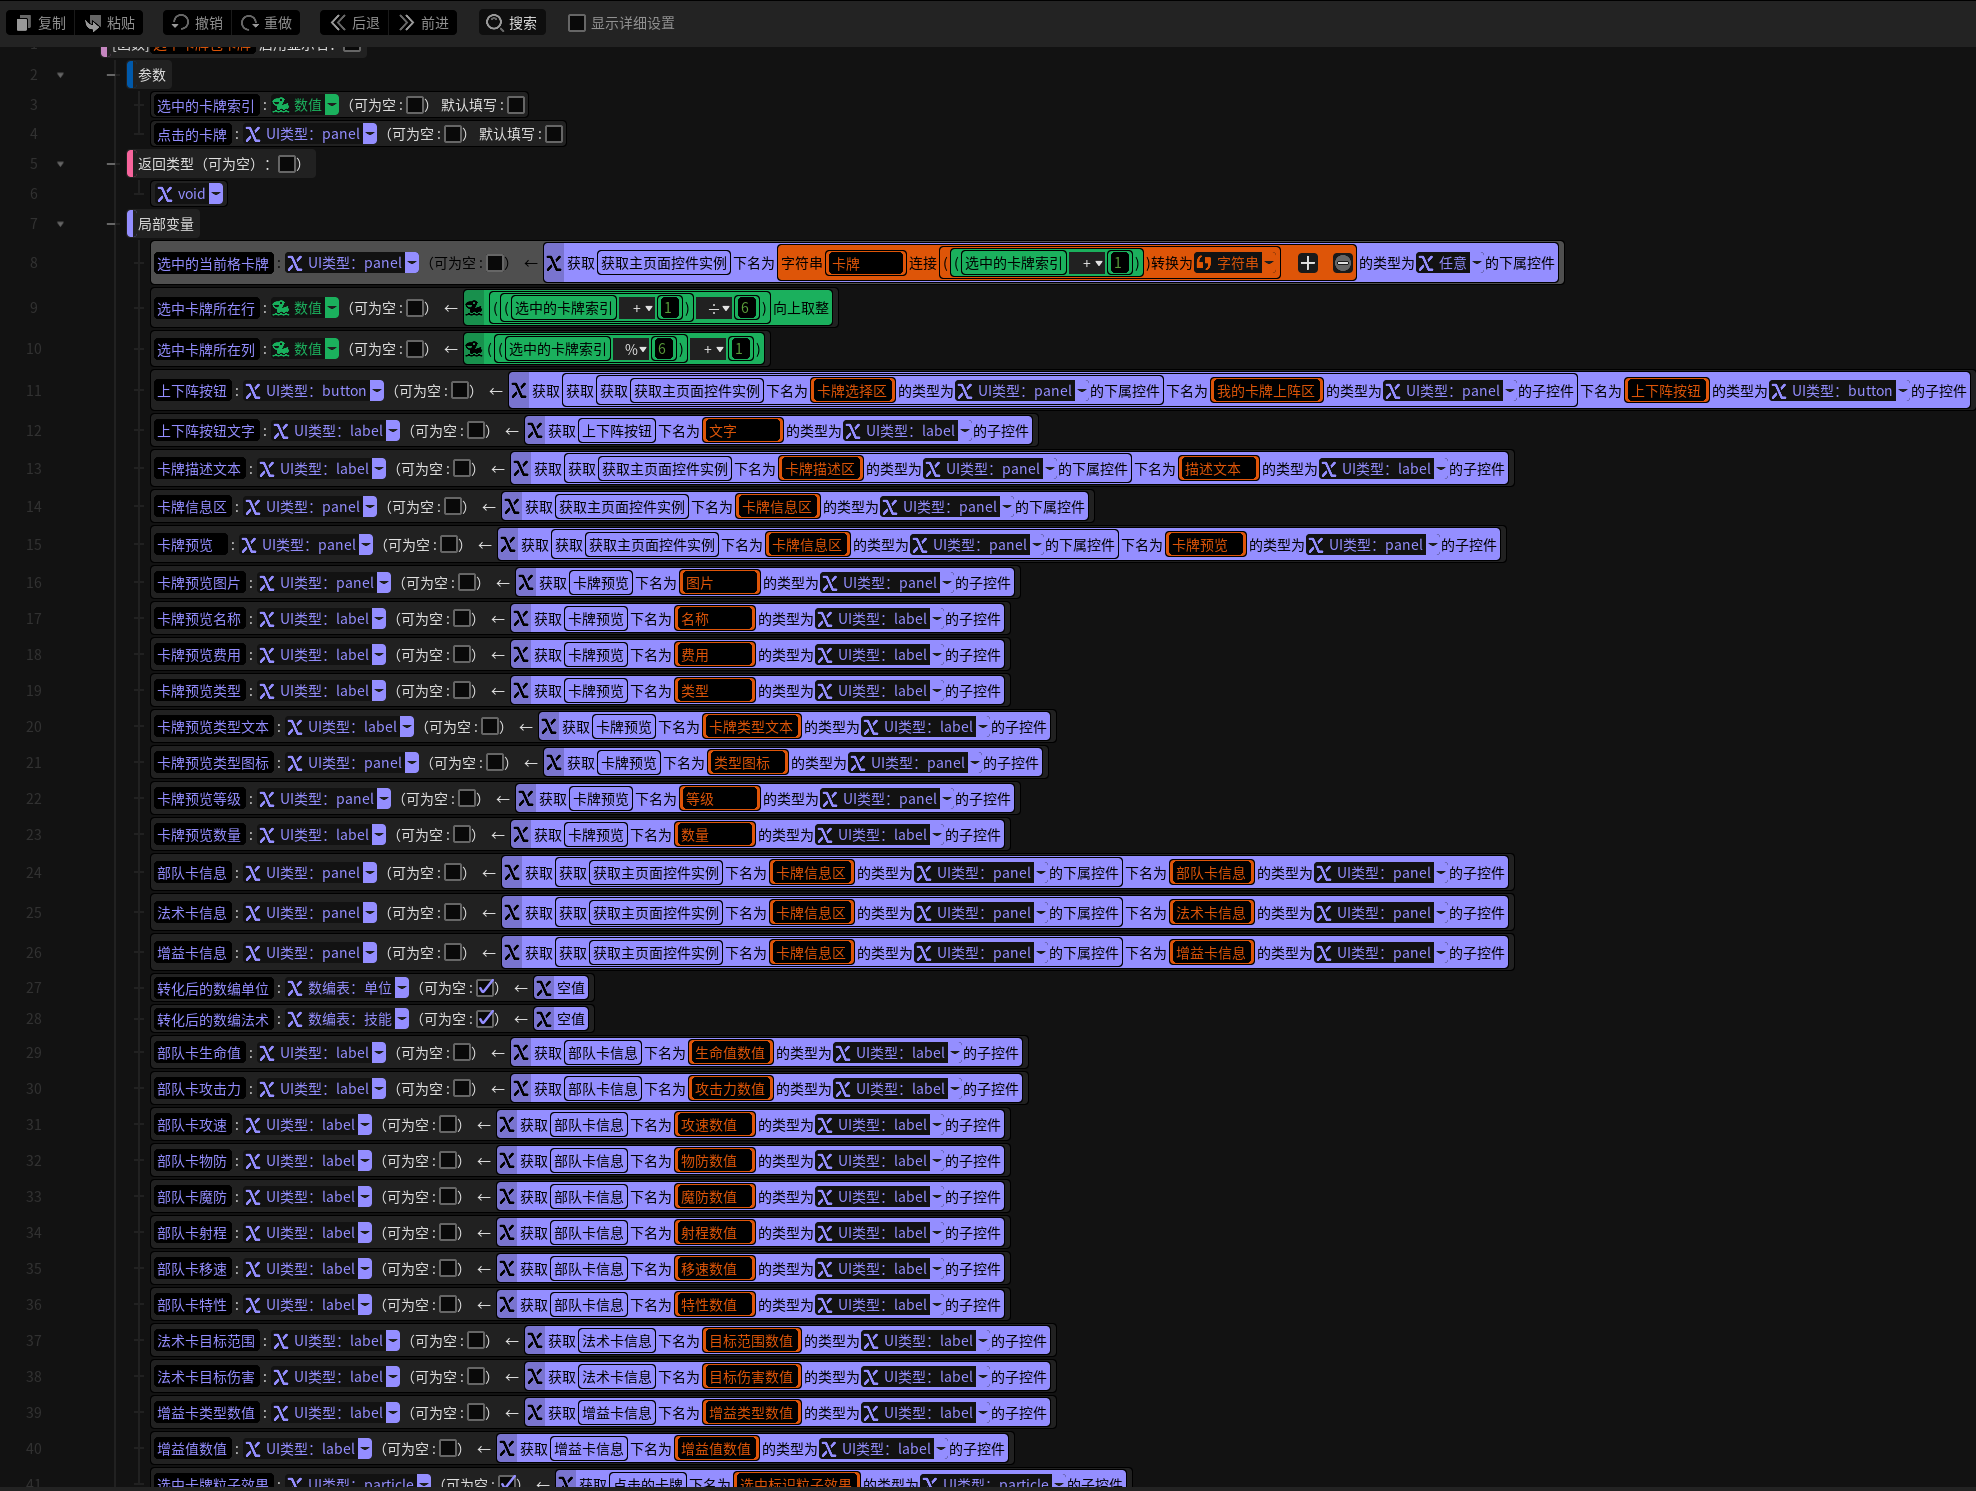Go forward using the 前进 icon
This screenshot has width=1976, height=1491.
click(407, 23)
